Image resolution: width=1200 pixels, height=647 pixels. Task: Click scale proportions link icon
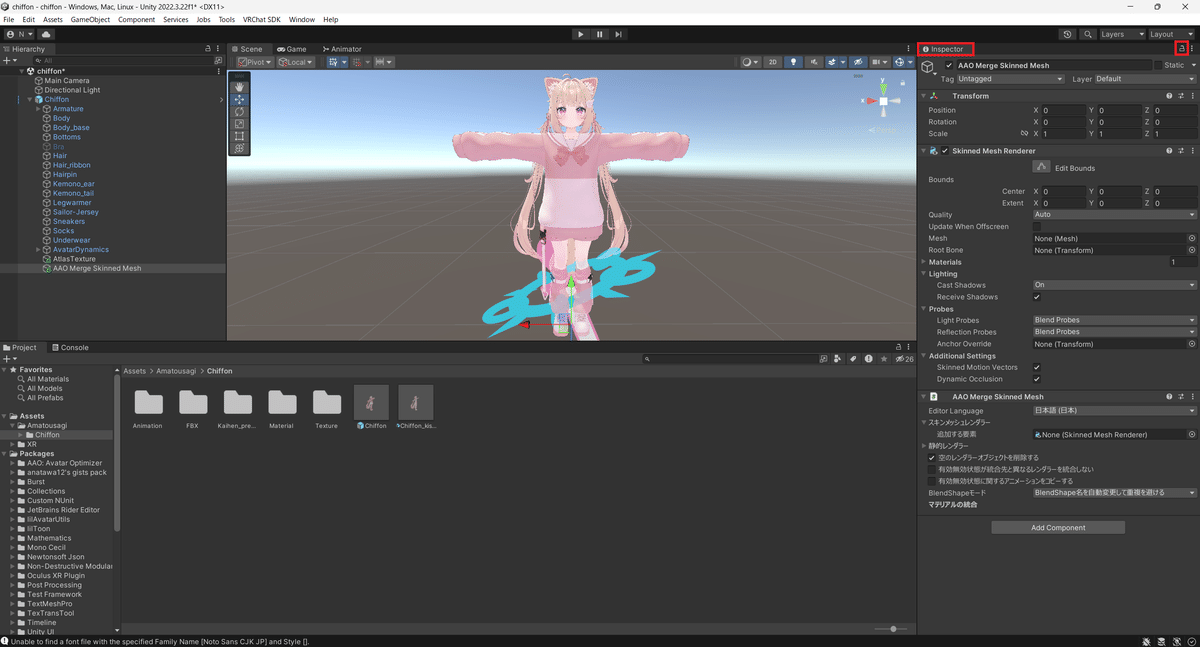coord(1023,134)
